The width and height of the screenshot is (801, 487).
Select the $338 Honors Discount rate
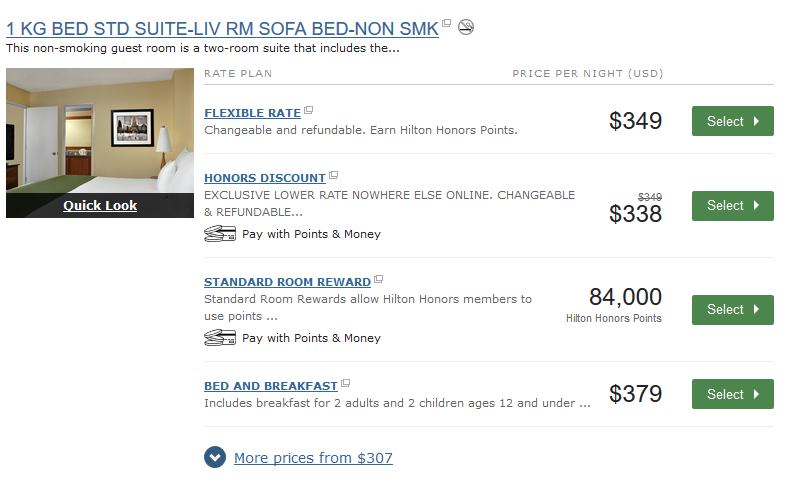point(732,205)
